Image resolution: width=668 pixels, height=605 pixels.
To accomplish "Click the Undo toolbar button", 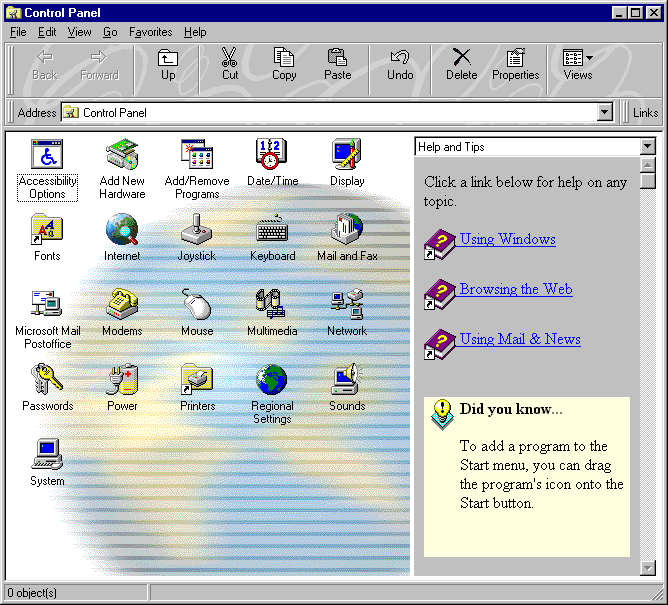I will click(400, 65).
